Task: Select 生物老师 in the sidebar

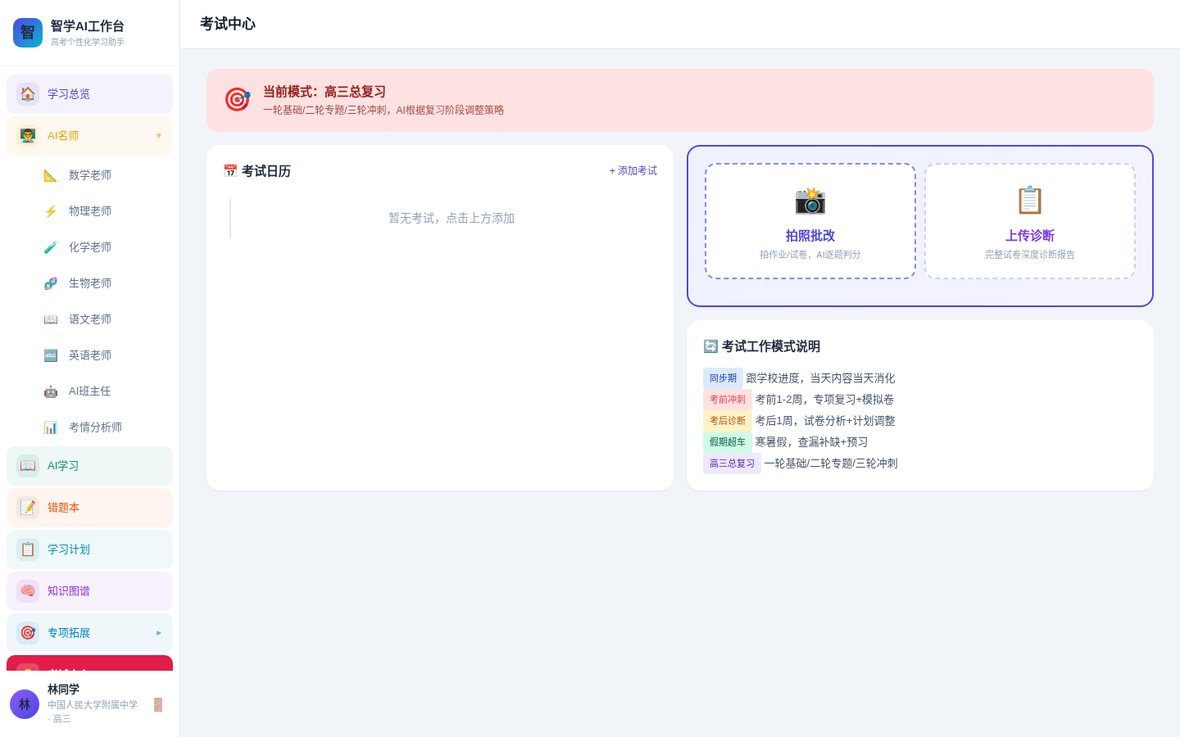Action: point(90,283)
